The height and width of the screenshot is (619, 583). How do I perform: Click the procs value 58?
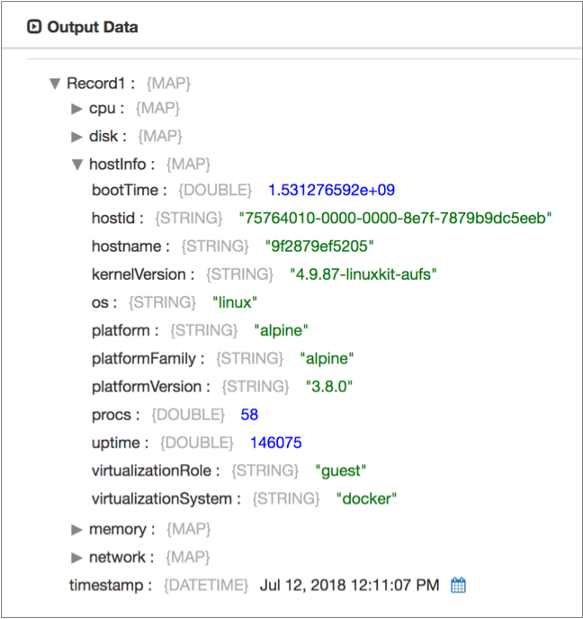(249, 415)
